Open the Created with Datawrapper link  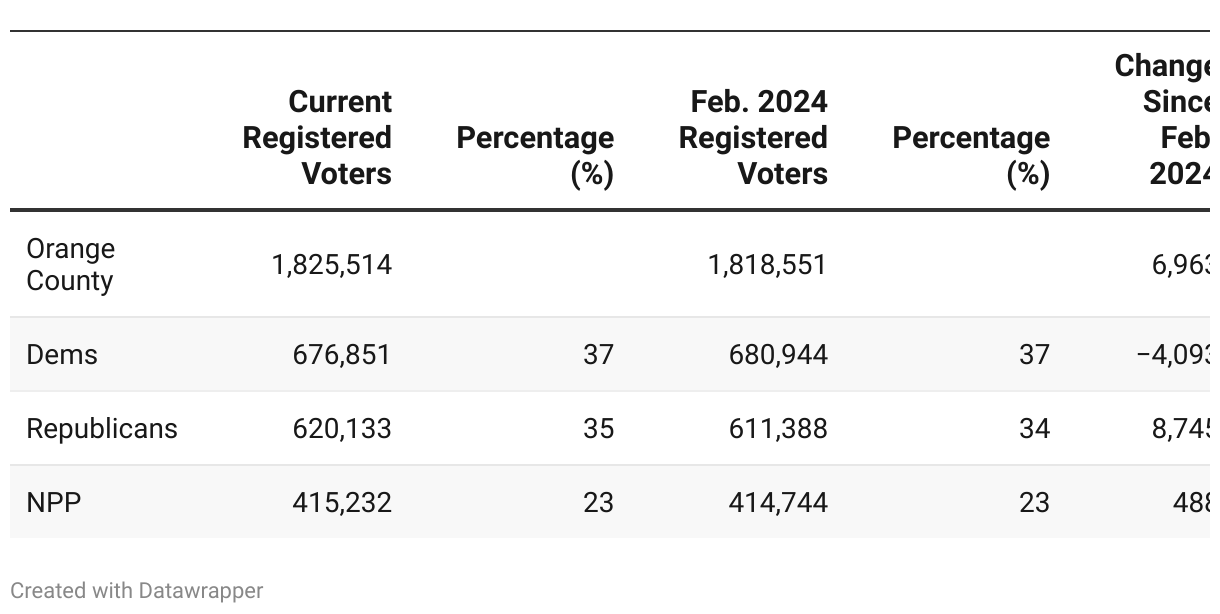[137, 591]
